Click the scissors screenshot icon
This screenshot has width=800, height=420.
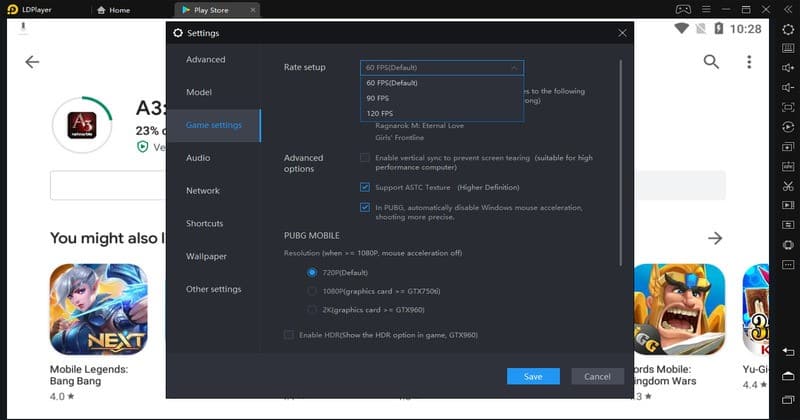point(788,186)
